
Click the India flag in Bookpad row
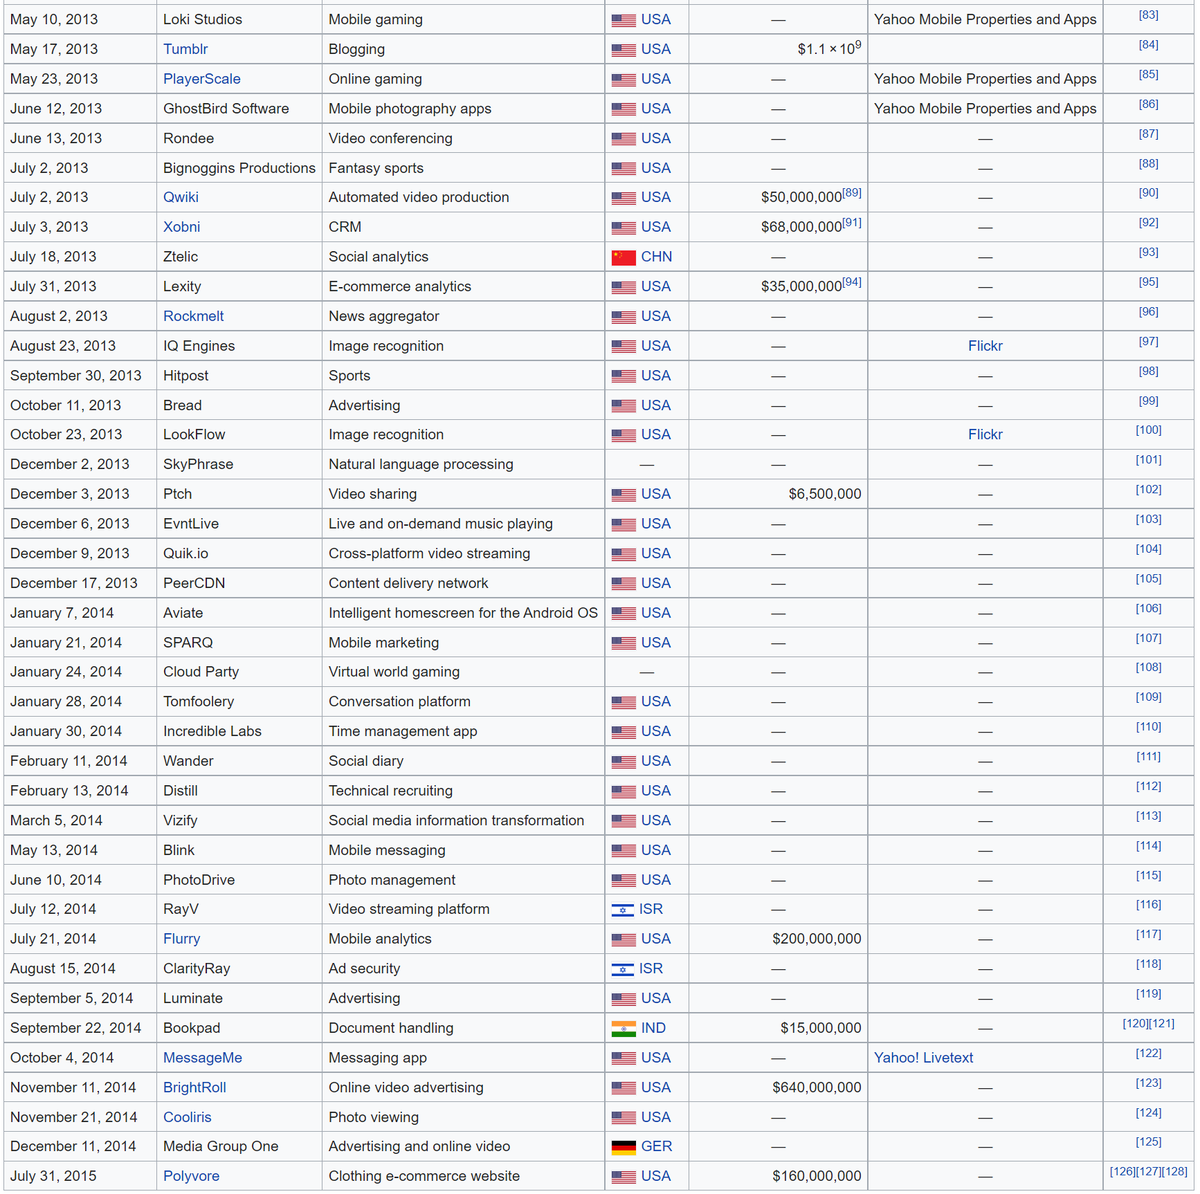click(x=623, y=1028)
